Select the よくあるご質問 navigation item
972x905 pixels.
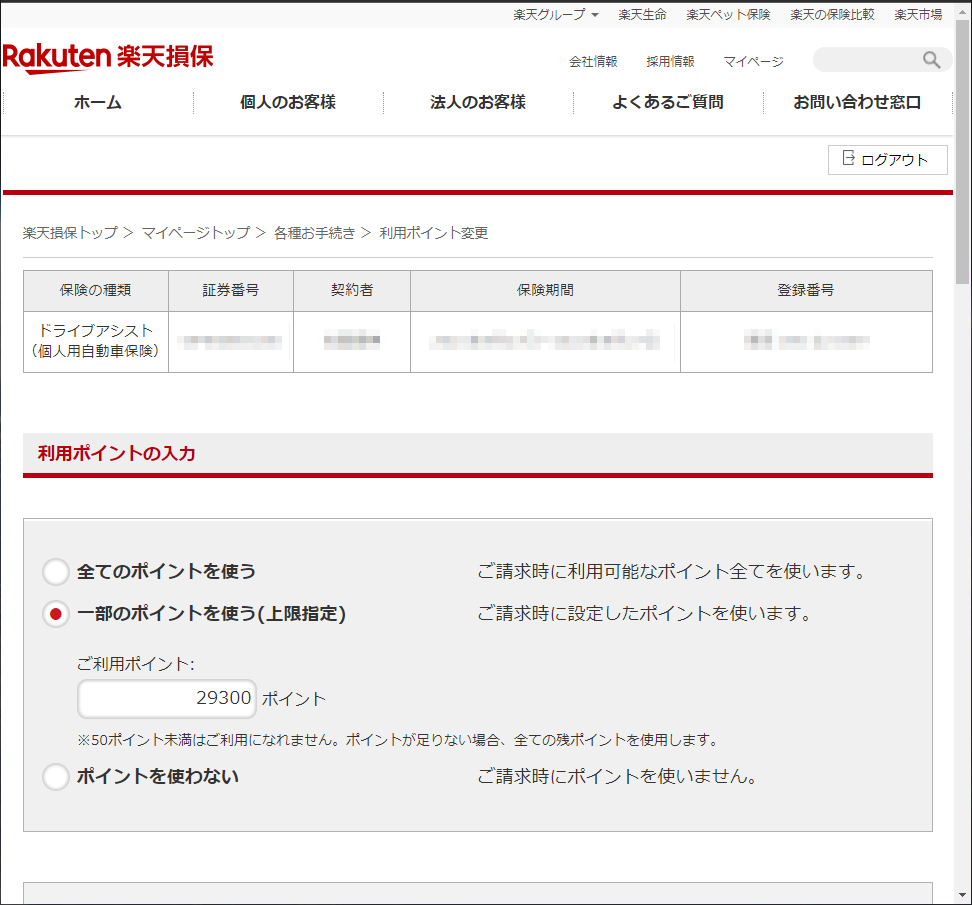point(668,102)
